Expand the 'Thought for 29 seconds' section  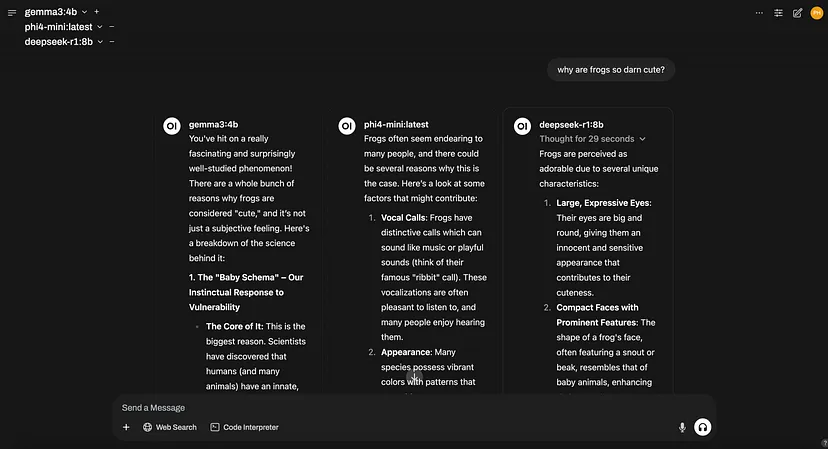pyautogui.click(x=592, y=139)
